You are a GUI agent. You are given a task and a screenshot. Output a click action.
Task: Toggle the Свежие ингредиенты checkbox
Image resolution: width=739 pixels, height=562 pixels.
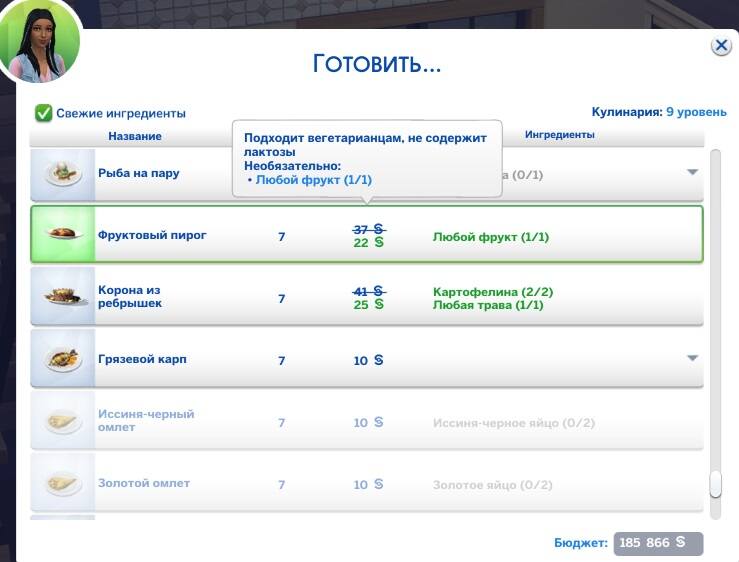(x=43, y=113)
